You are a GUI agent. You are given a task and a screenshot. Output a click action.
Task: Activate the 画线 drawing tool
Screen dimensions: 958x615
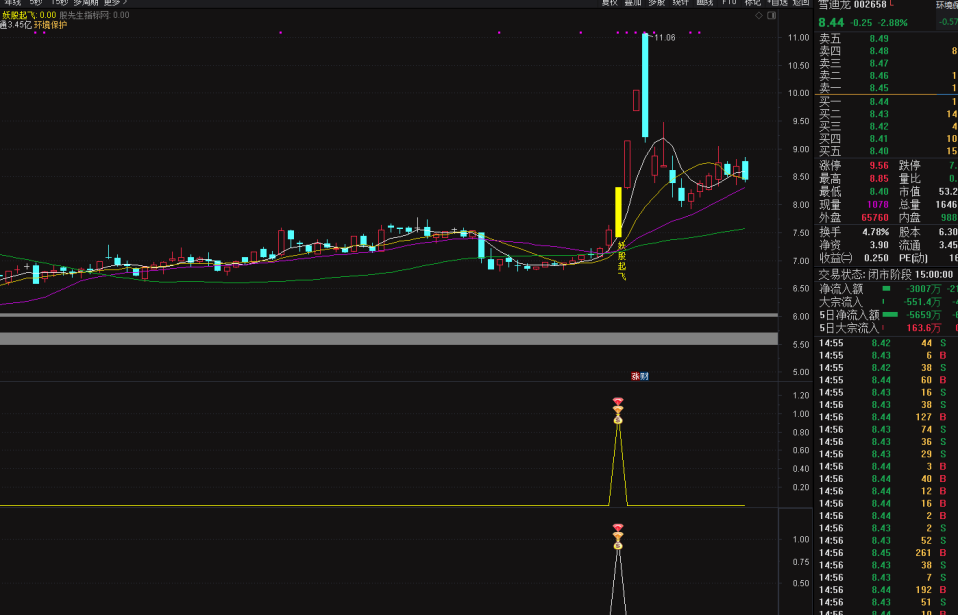(x=705, y=2)
